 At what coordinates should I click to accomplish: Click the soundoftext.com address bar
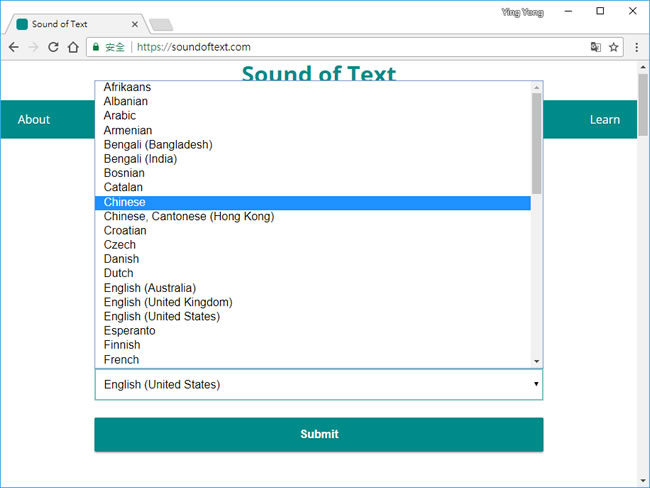click(354, 47)
